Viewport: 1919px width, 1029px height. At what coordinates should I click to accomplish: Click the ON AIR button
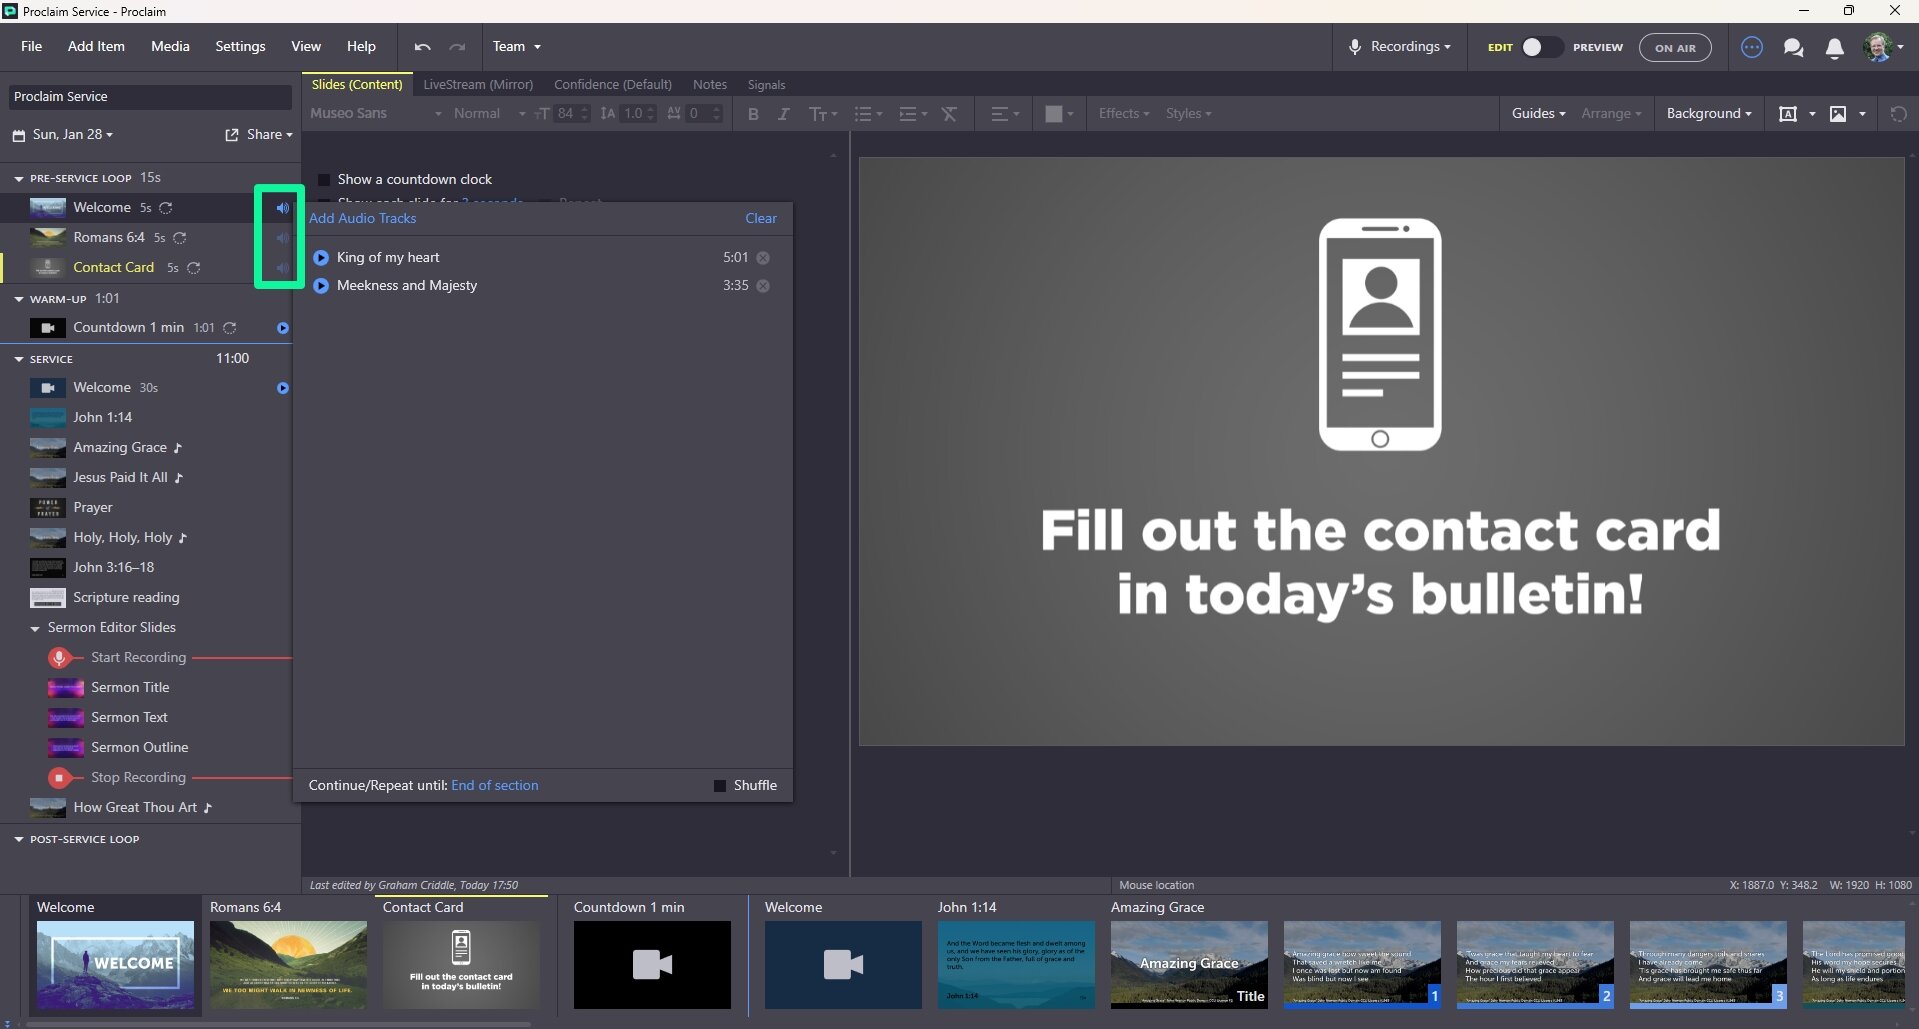(1675, 47)
